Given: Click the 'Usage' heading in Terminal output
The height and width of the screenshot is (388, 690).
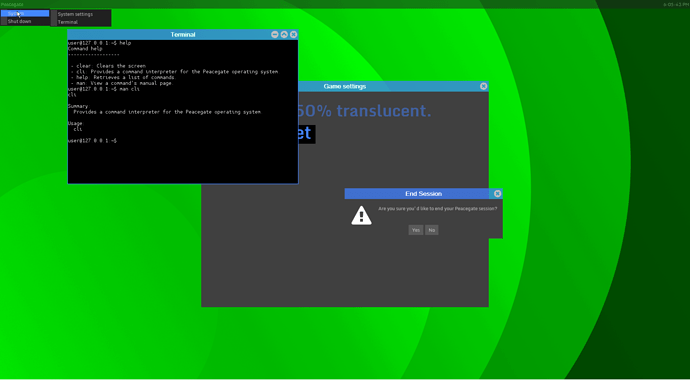Looking at the screenshot, I should (x=75, y=123).
